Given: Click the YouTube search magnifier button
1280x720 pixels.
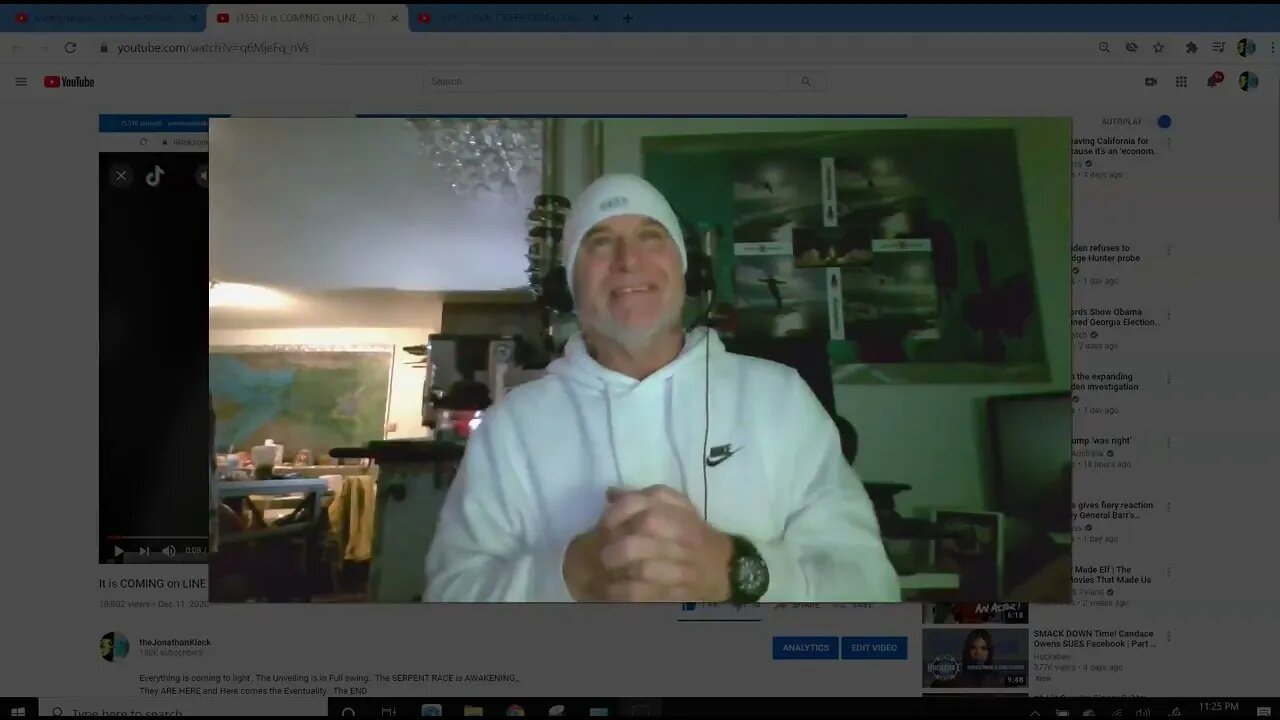Looking at the screenshot, I should (806, 82).
